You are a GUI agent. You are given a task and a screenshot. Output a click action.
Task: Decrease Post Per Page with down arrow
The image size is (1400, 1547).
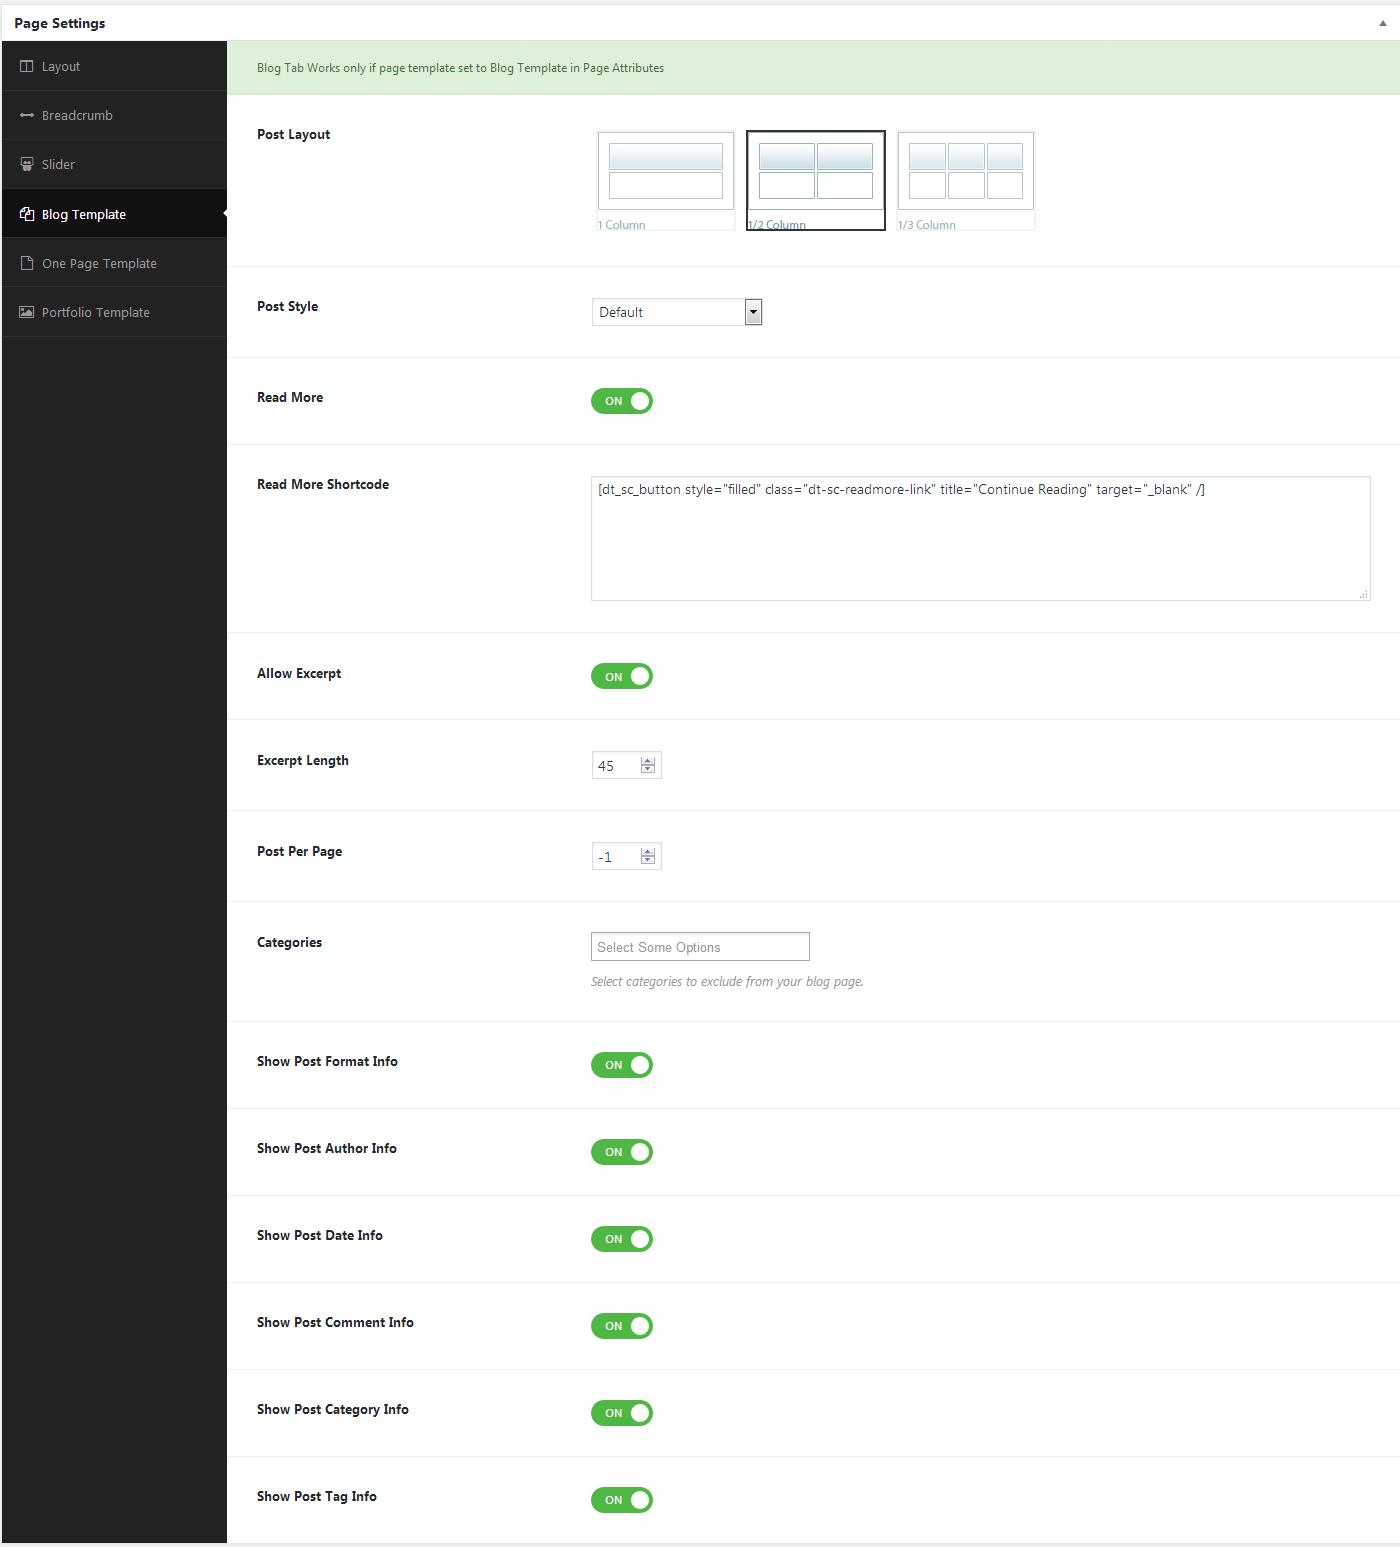(648, 861)
